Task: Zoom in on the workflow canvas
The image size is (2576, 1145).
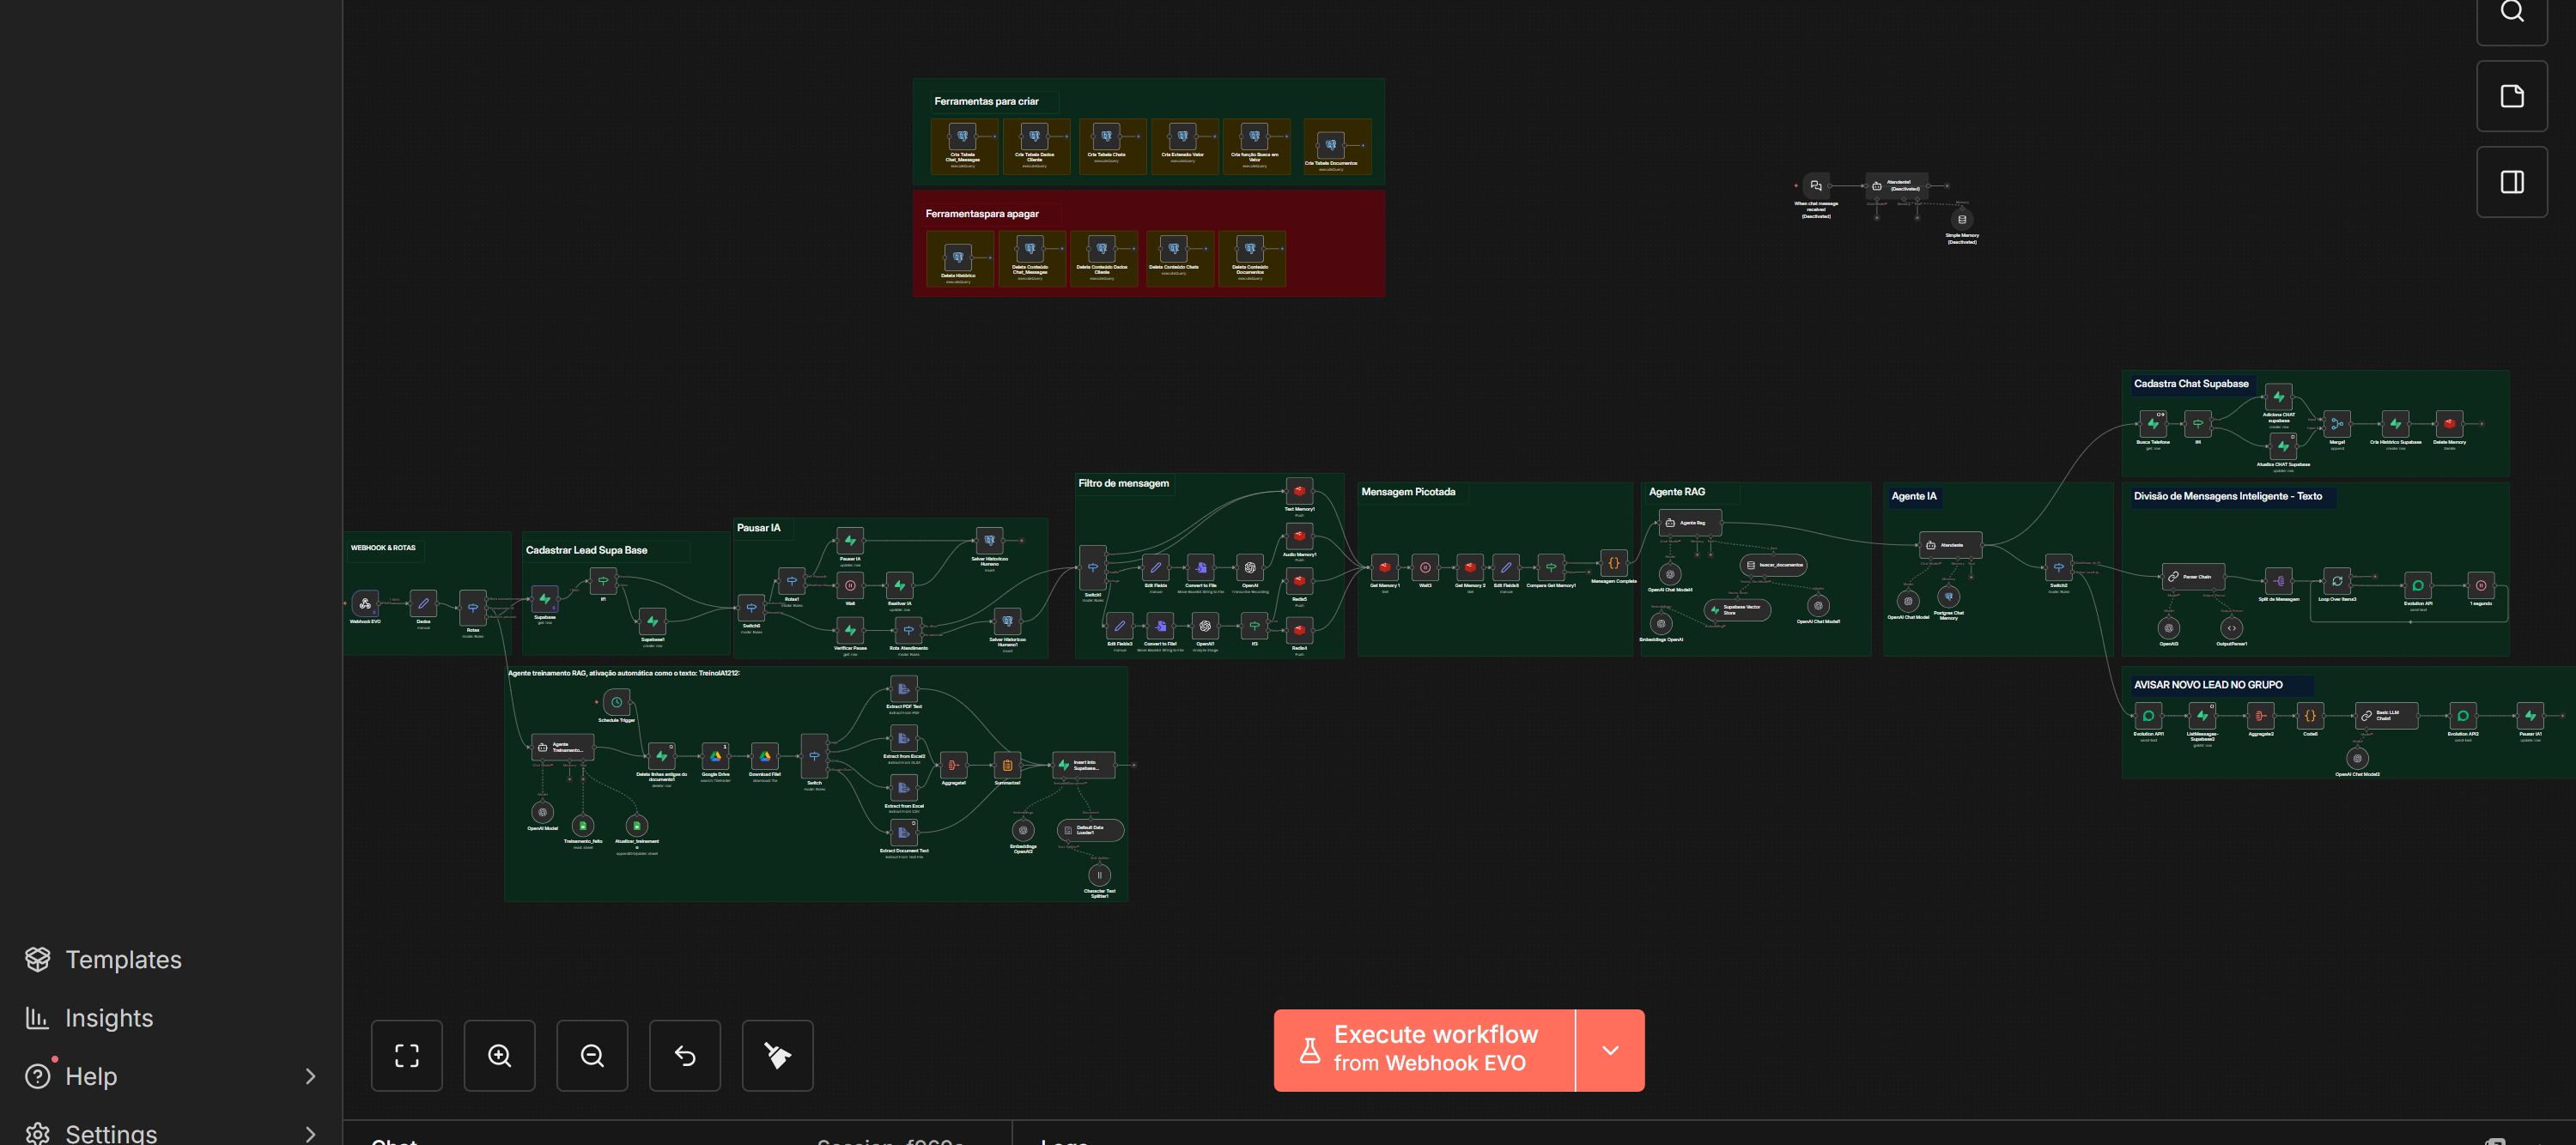Action: [499, 1055]
